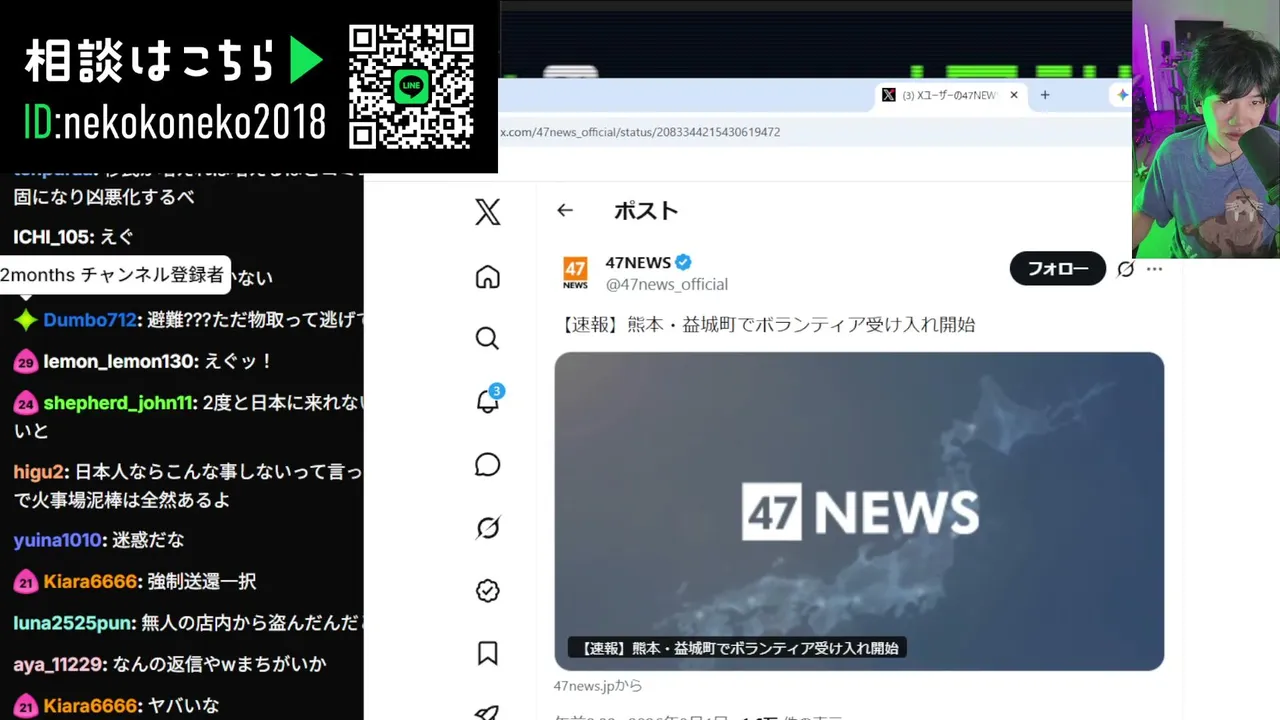Open the post's three-dot more menu
The width and height of the screenshot is (1280, 720).
tap(1155, 269)
